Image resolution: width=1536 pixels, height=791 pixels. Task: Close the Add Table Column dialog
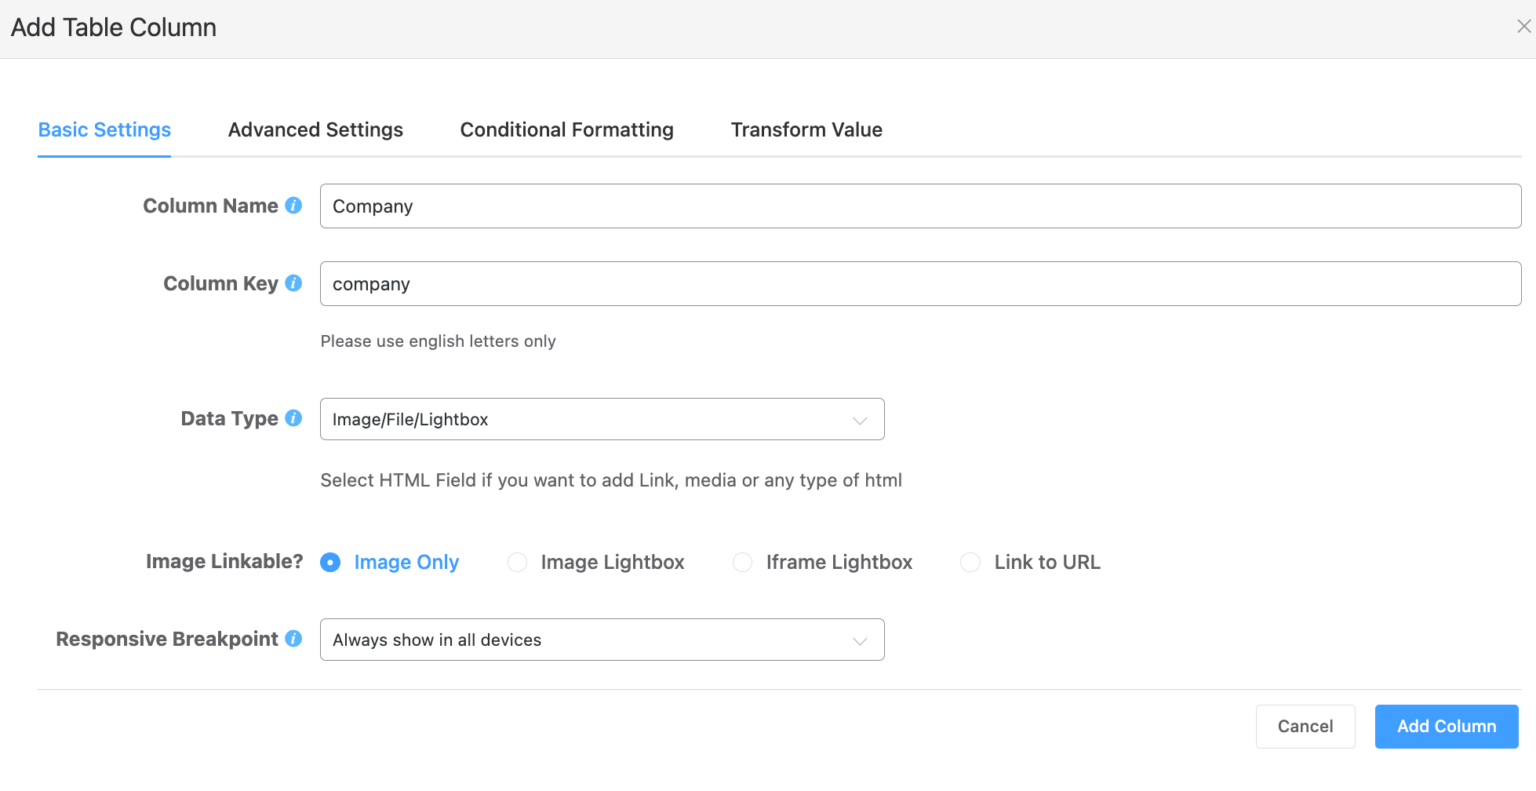coord(1523,27)
